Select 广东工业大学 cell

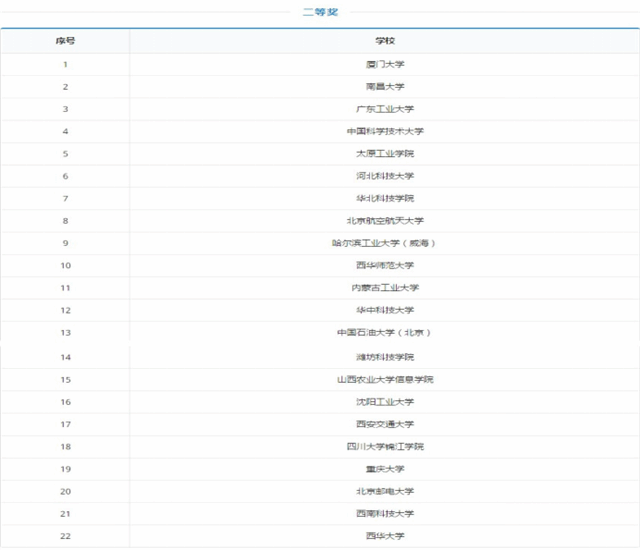click(385, 109)
